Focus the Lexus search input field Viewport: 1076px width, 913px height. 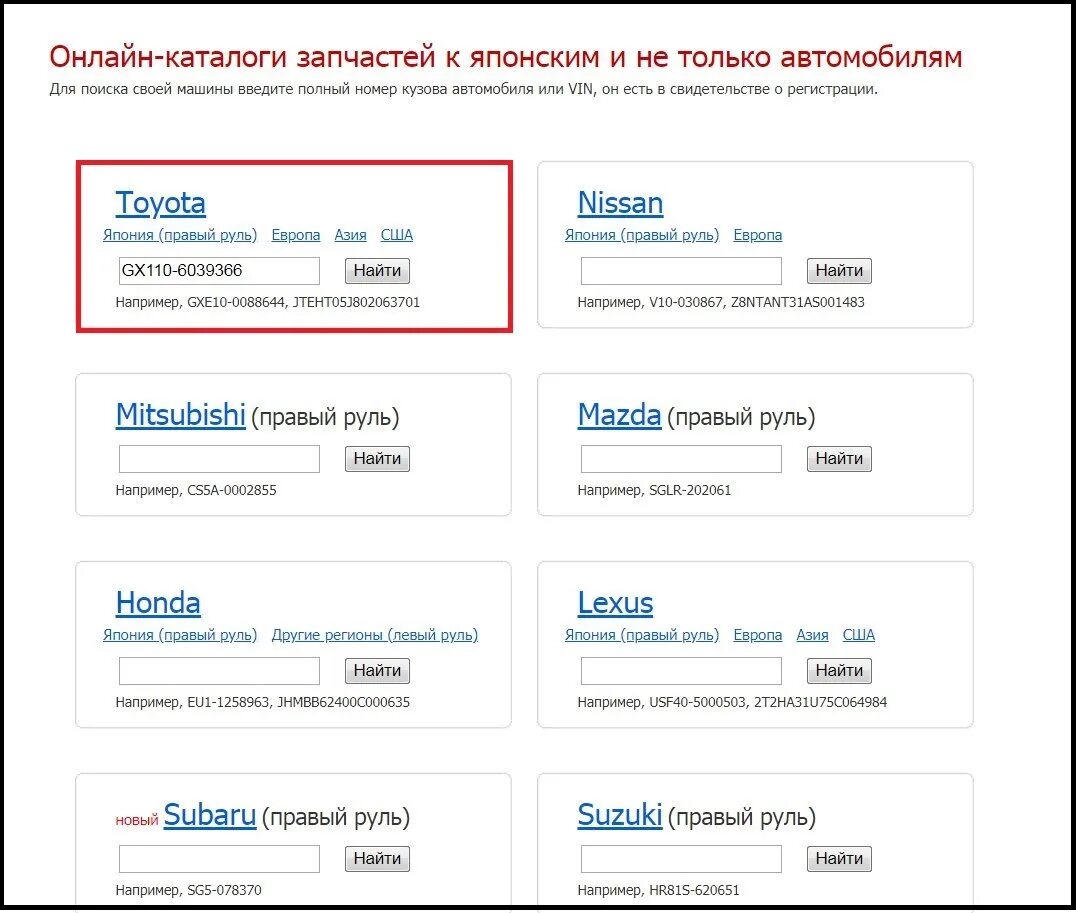pos(681,671)
